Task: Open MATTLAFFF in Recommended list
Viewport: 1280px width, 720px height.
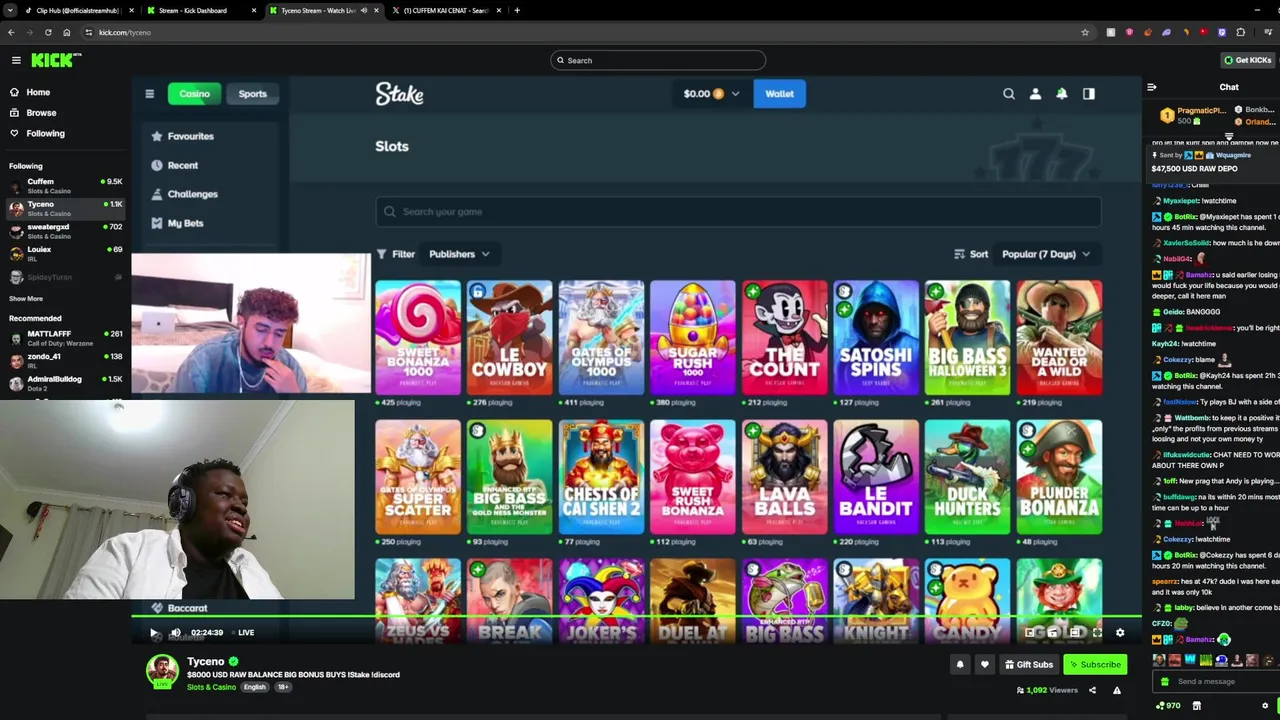Action: [65, 338]
